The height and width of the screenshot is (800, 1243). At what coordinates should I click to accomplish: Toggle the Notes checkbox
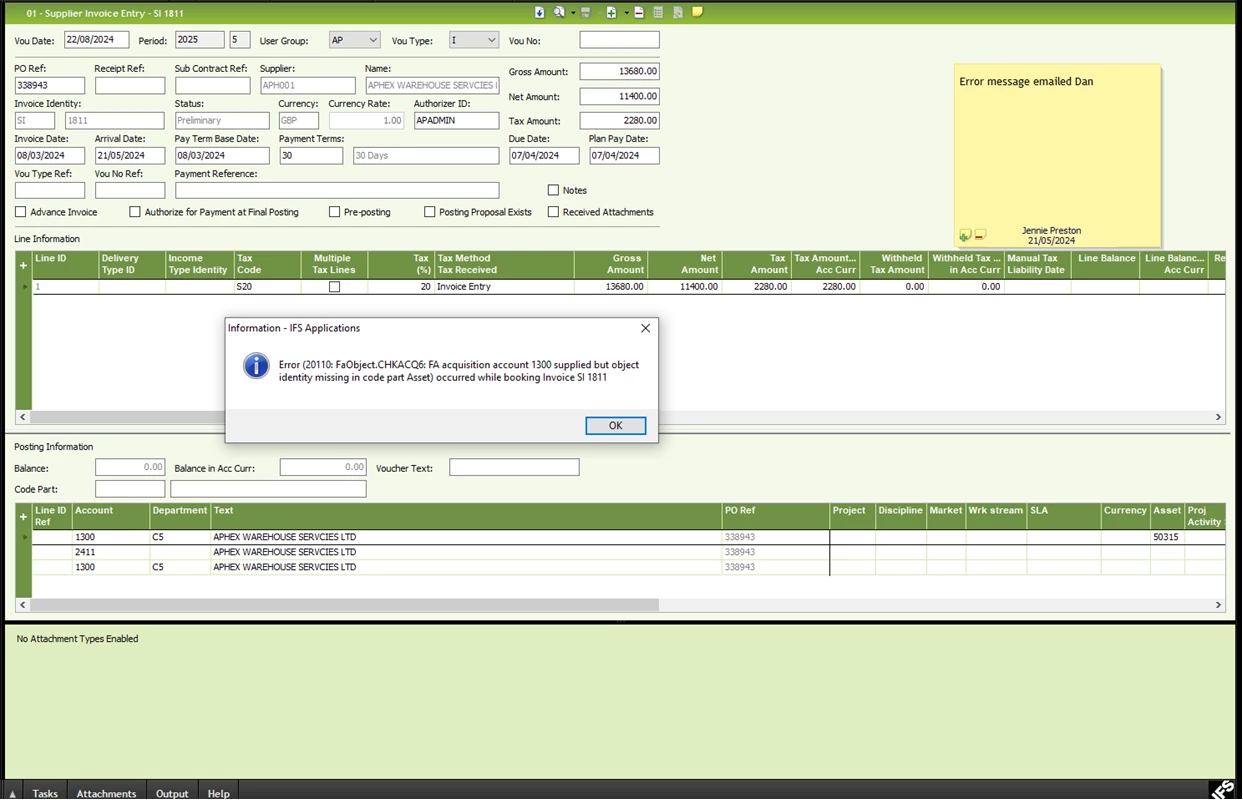[x=553, y=190]
